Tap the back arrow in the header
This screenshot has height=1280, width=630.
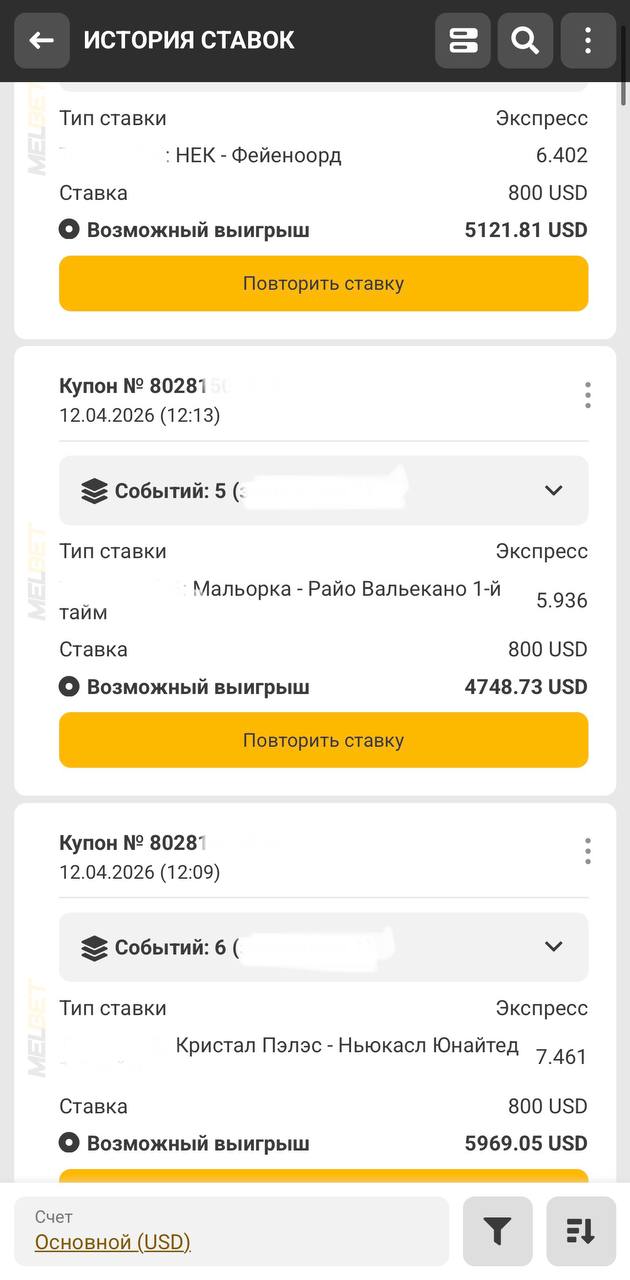[x=41, y=40]
